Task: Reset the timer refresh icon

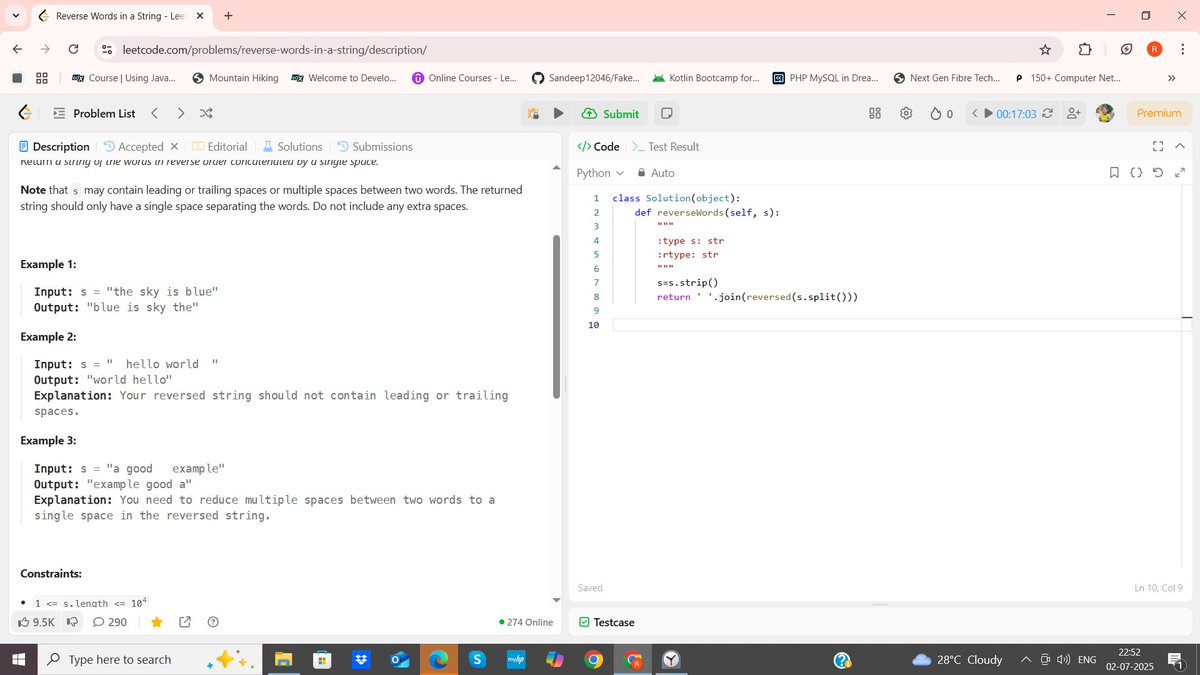Action: (x=1047, y=114)
